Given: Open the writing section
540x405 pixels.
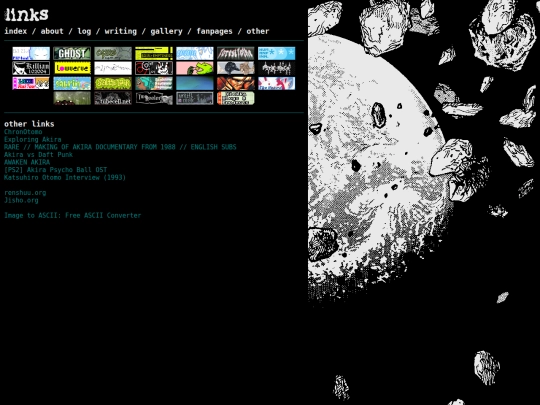Looking at the screenshot, I should point(121,31).
